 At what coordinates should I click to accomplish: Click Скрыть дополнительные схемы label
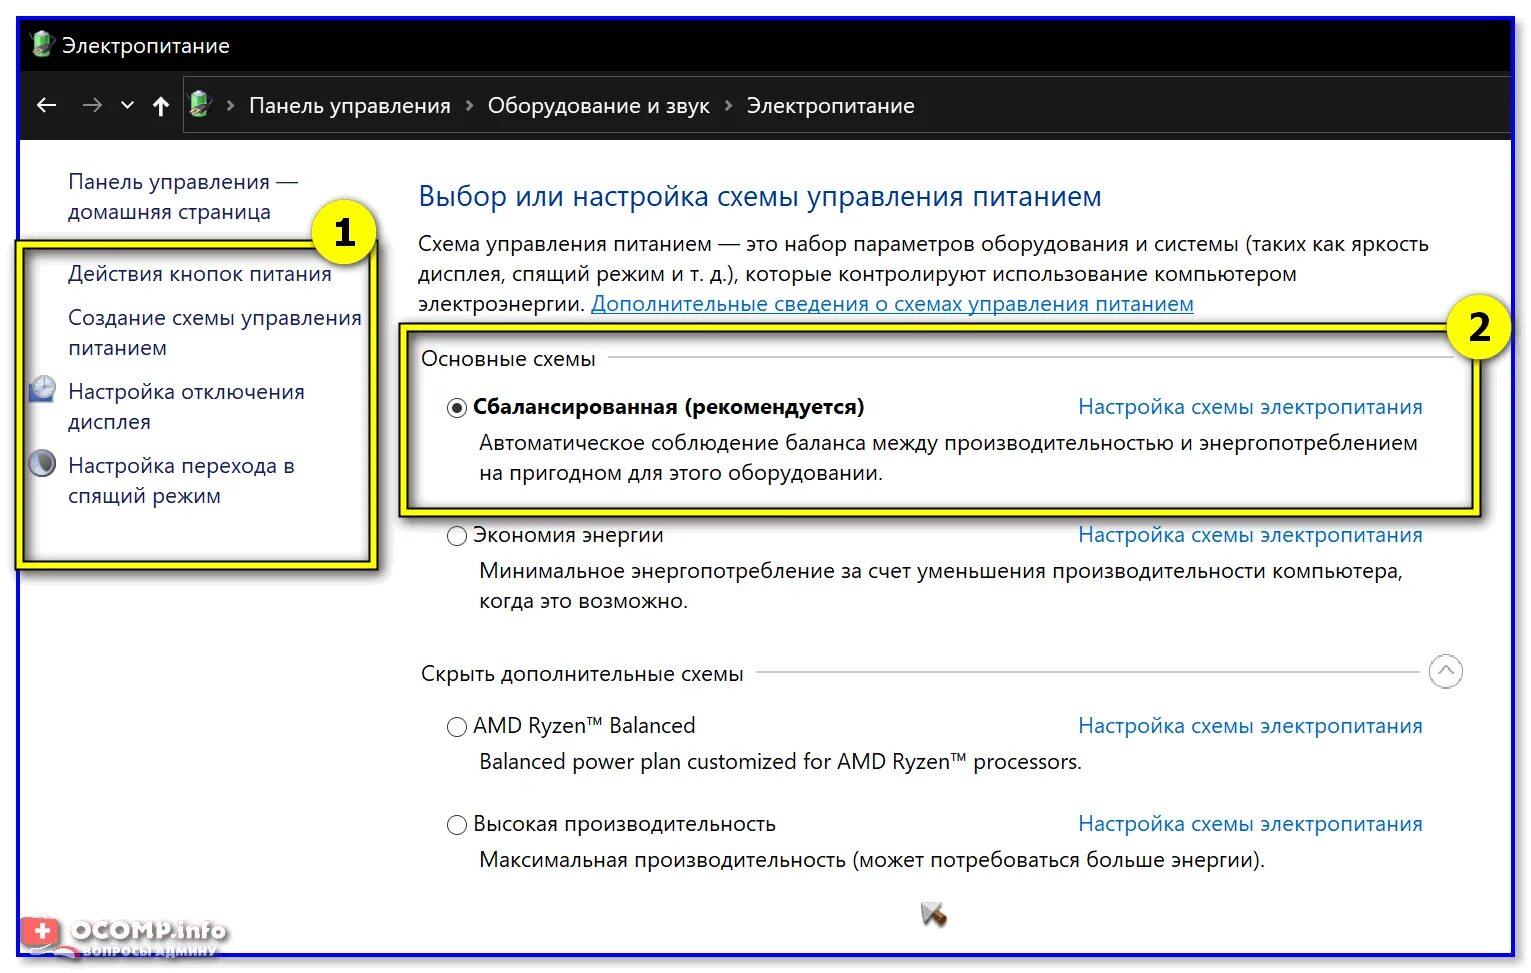coord(582,674)
